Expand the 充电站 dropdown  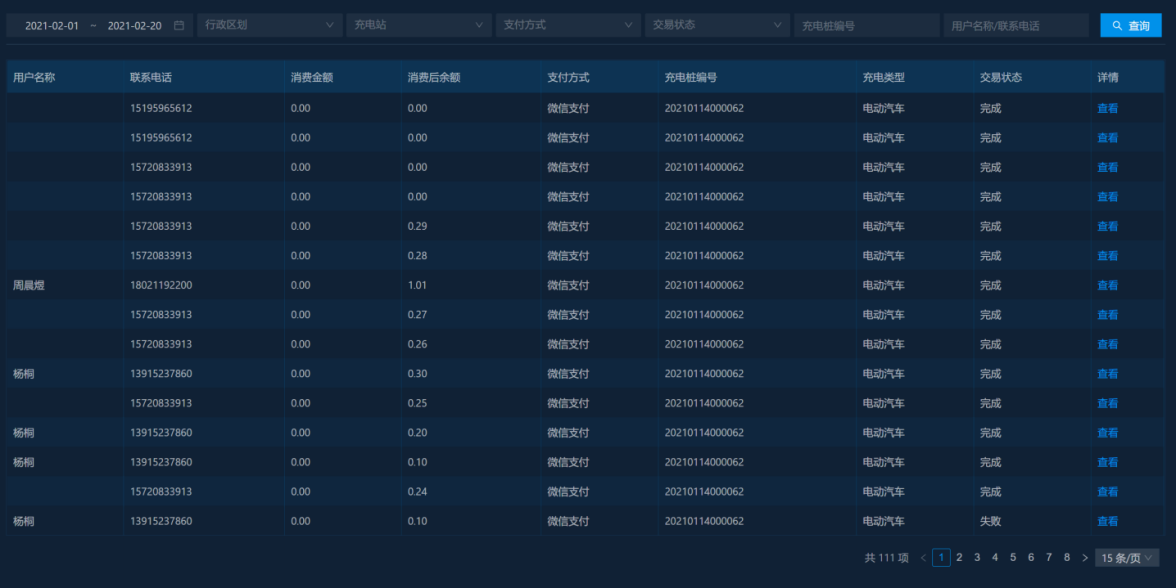click(417, 25)
